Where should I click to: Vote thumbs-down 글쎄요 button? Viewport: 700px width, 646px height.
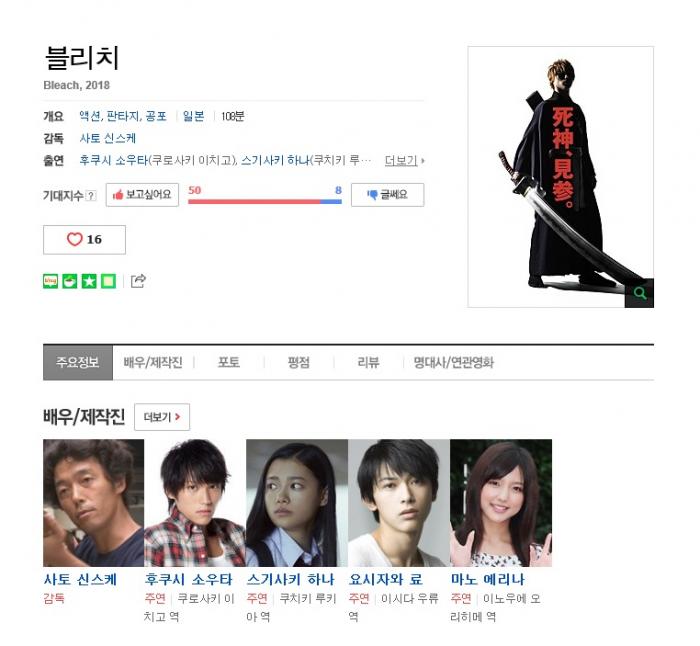(x=388, y=195)
